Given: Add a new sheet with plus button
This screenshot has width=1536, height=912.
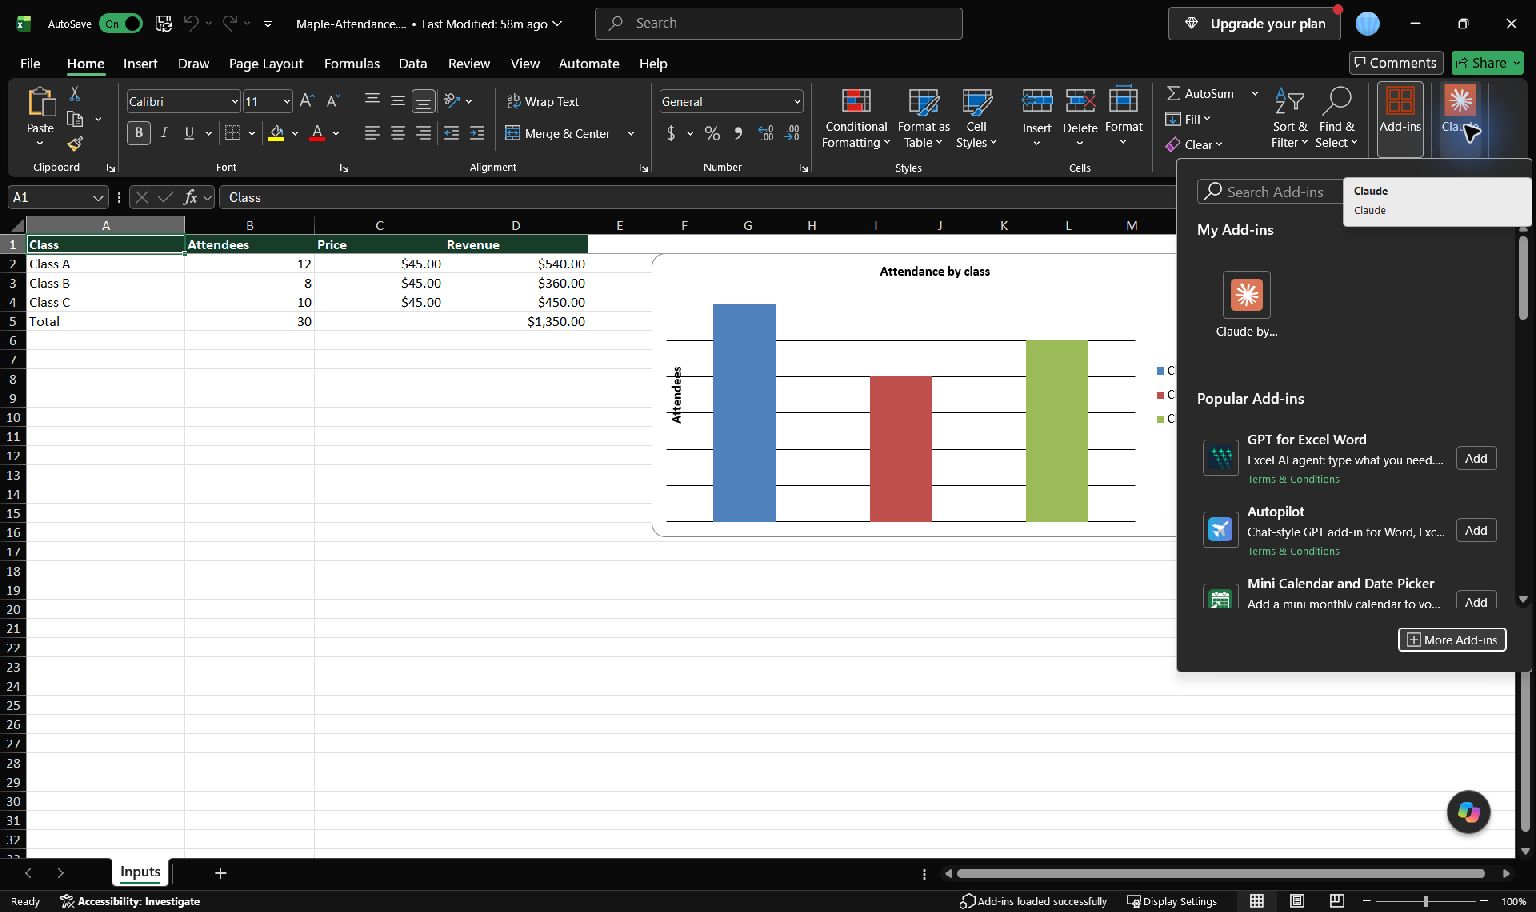Looking at the screenshot, I should (221, 873).
